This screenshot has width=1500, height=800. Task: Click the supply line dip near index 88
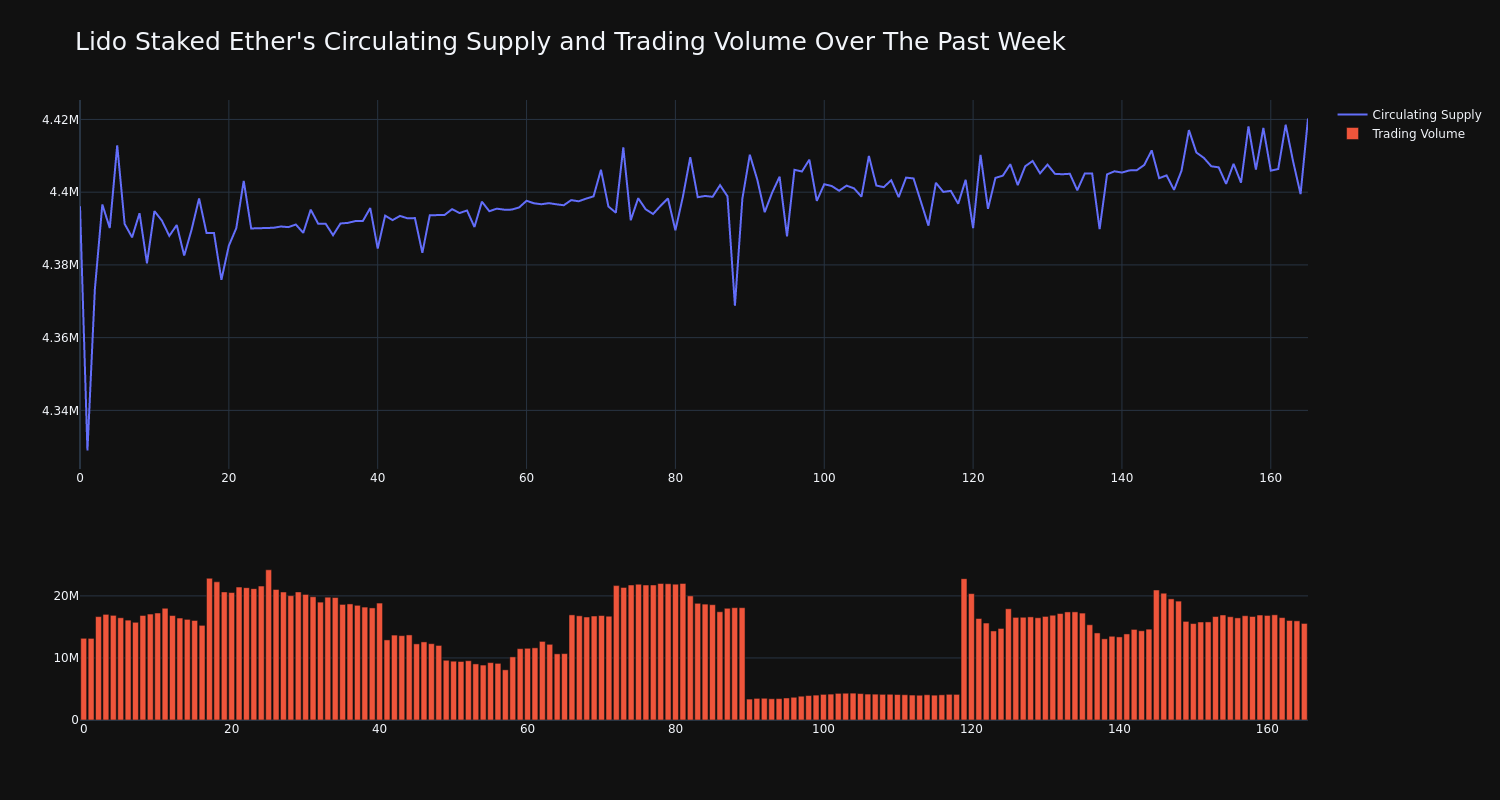[735, 304]
